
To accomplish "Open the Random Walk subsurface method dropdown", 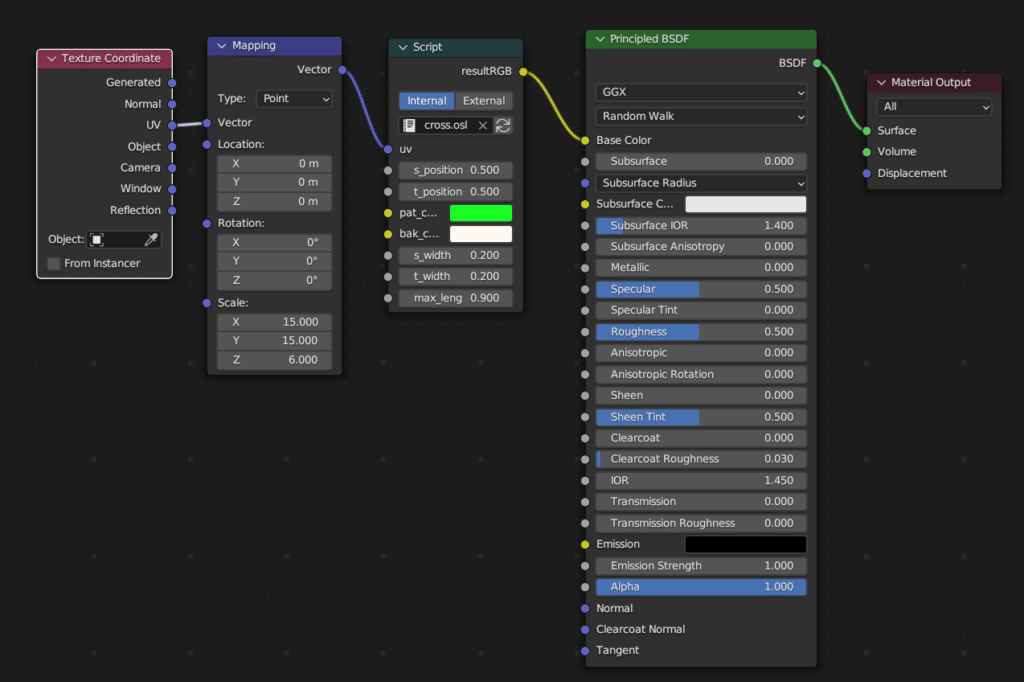I will click(x=700, y=116).
